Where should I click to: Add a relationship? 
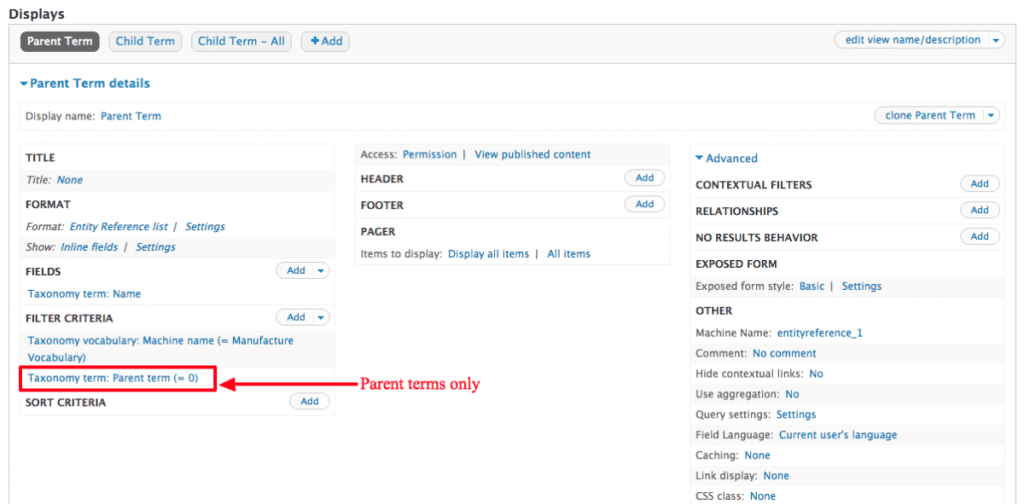979,210
